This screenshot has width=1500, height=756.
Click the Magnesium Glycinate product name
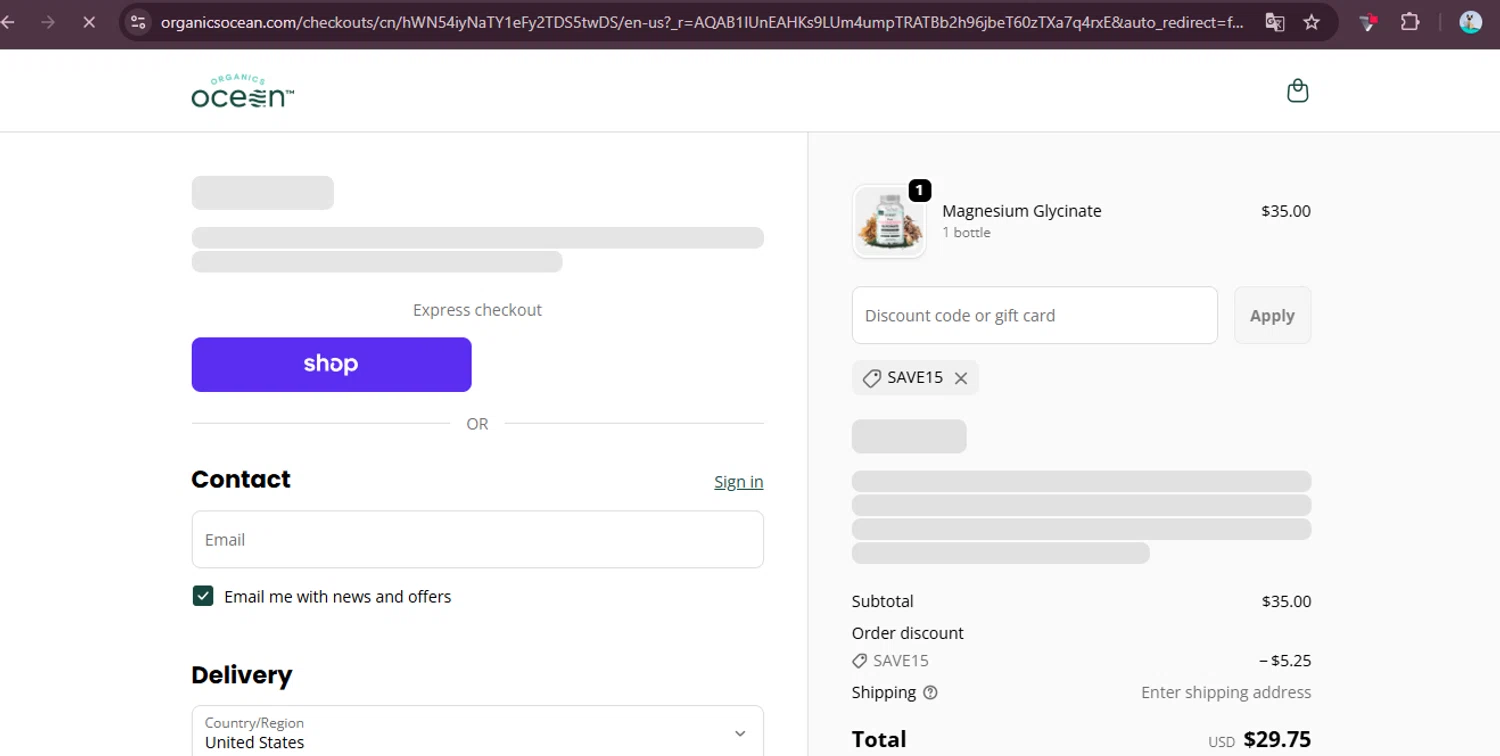[1021, 211]
